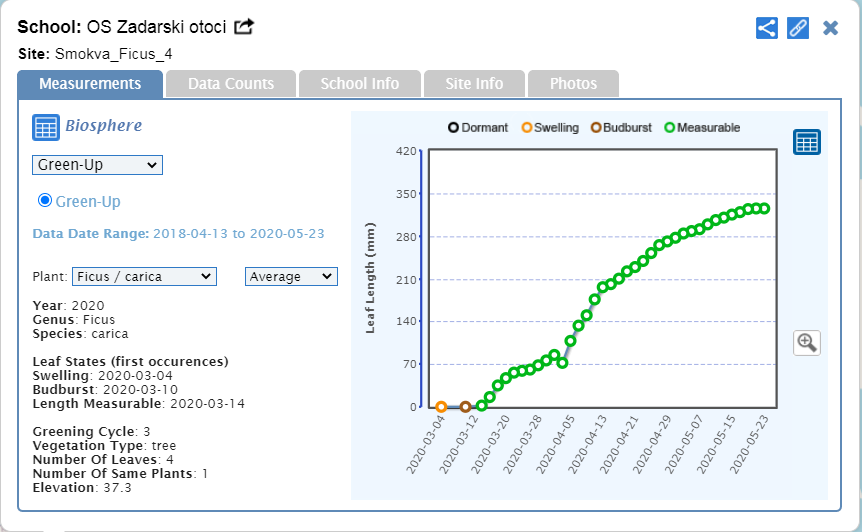Viewport: 862px width, 532px height.
Task: Click the last data point on chart
Action: (x=764, y=208)
